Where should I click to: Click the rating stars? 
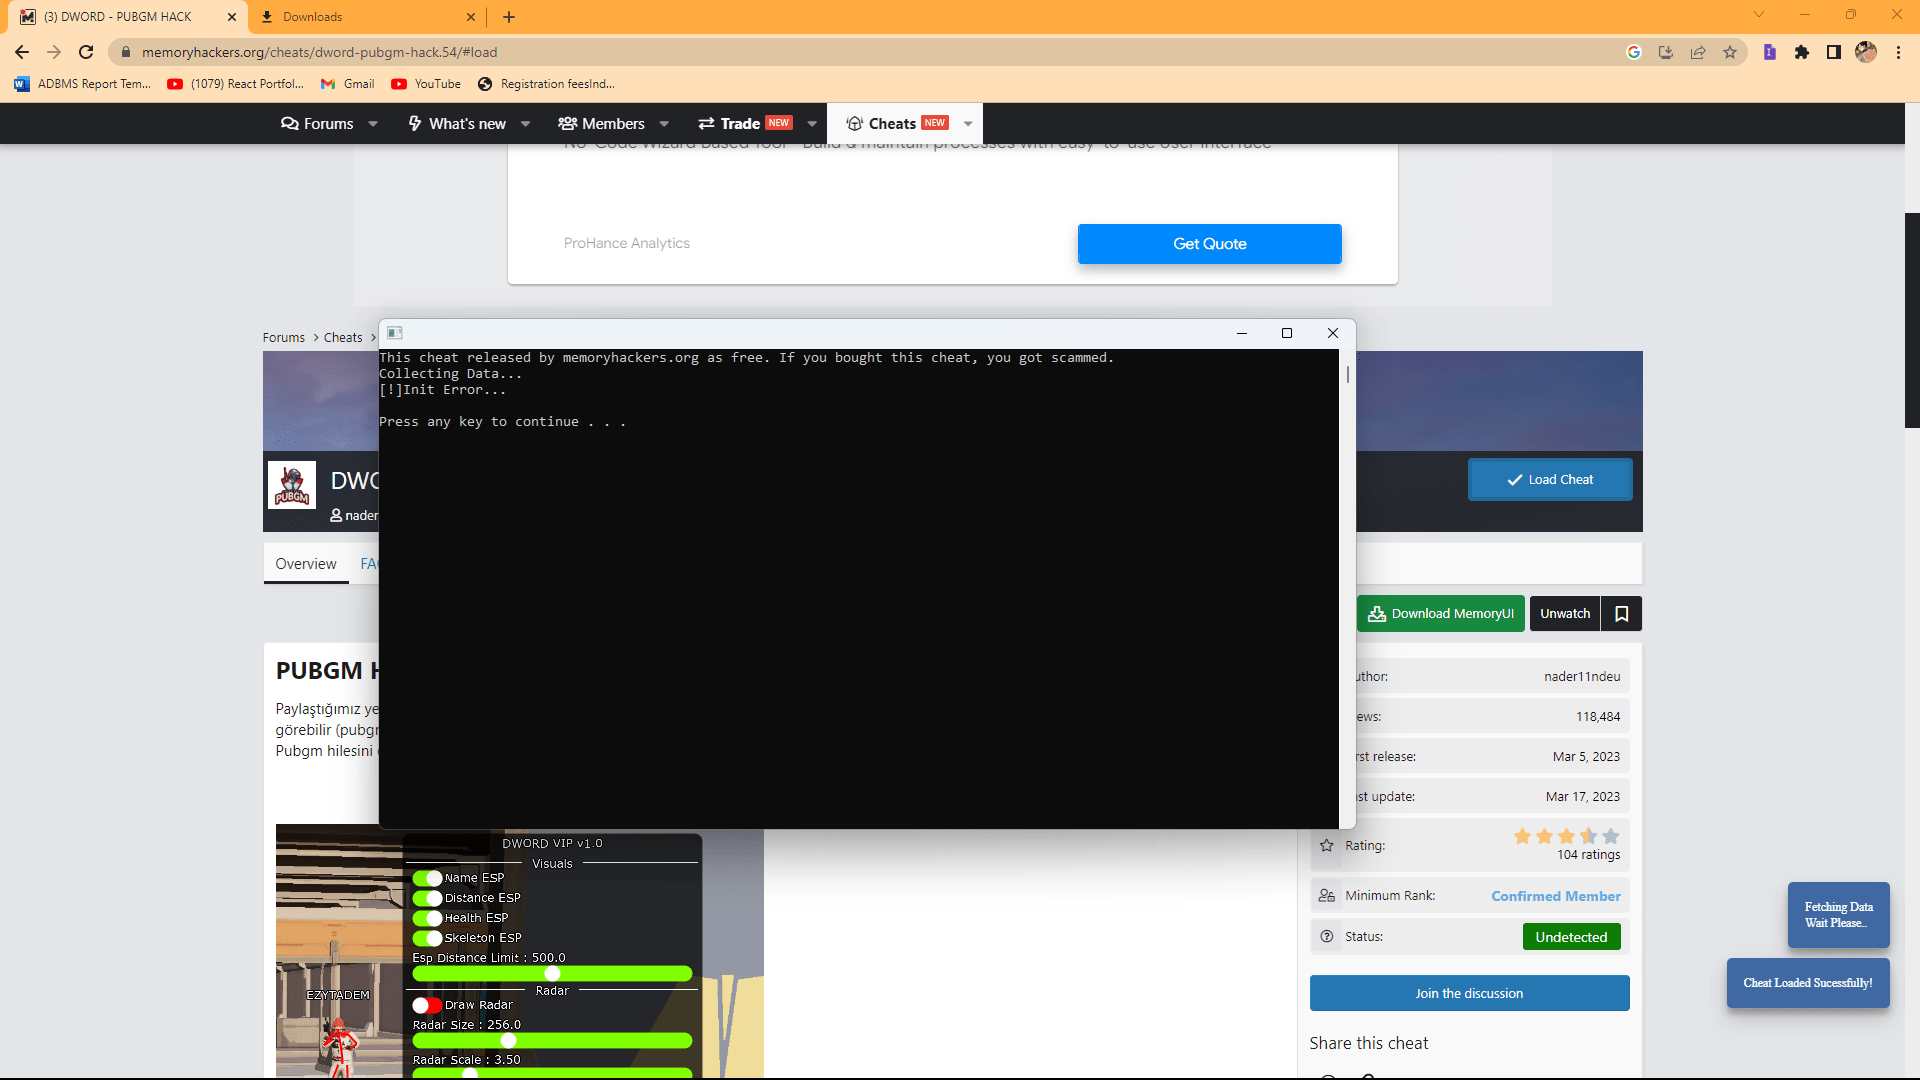[x=1566, y=836]
